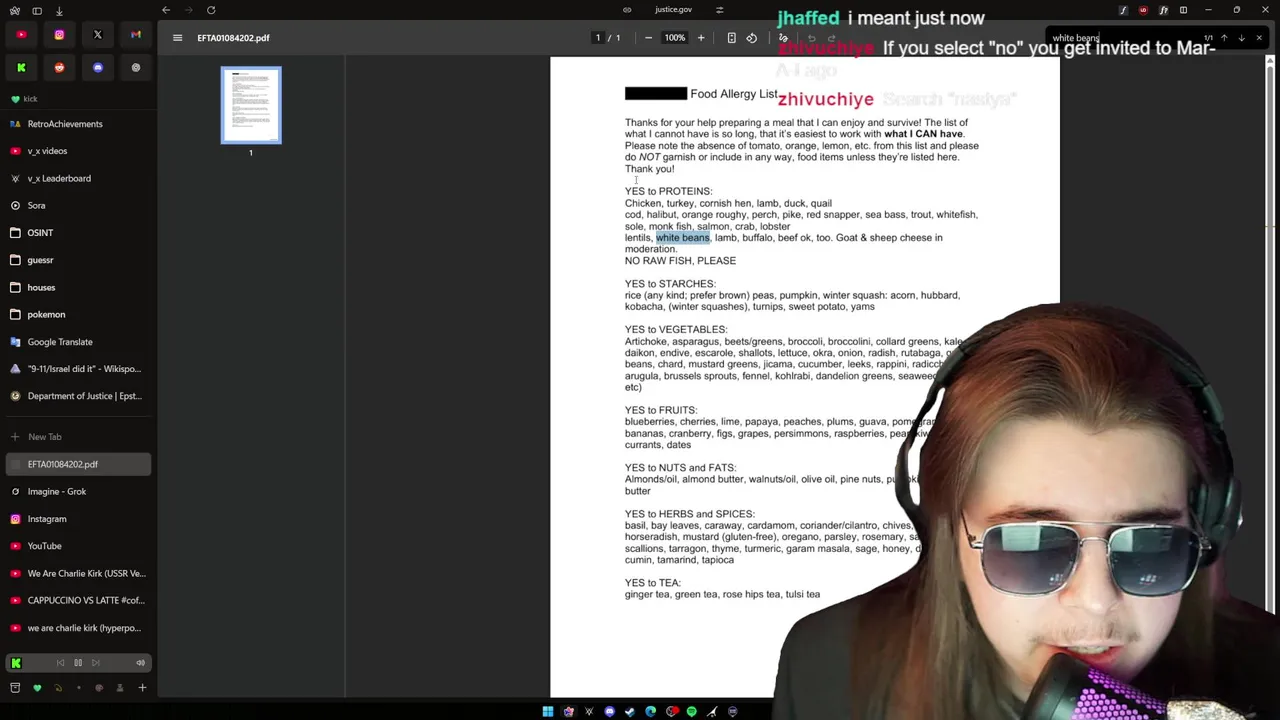Add a new sidebar space
Screen dimensions: 1280x720
142,688
